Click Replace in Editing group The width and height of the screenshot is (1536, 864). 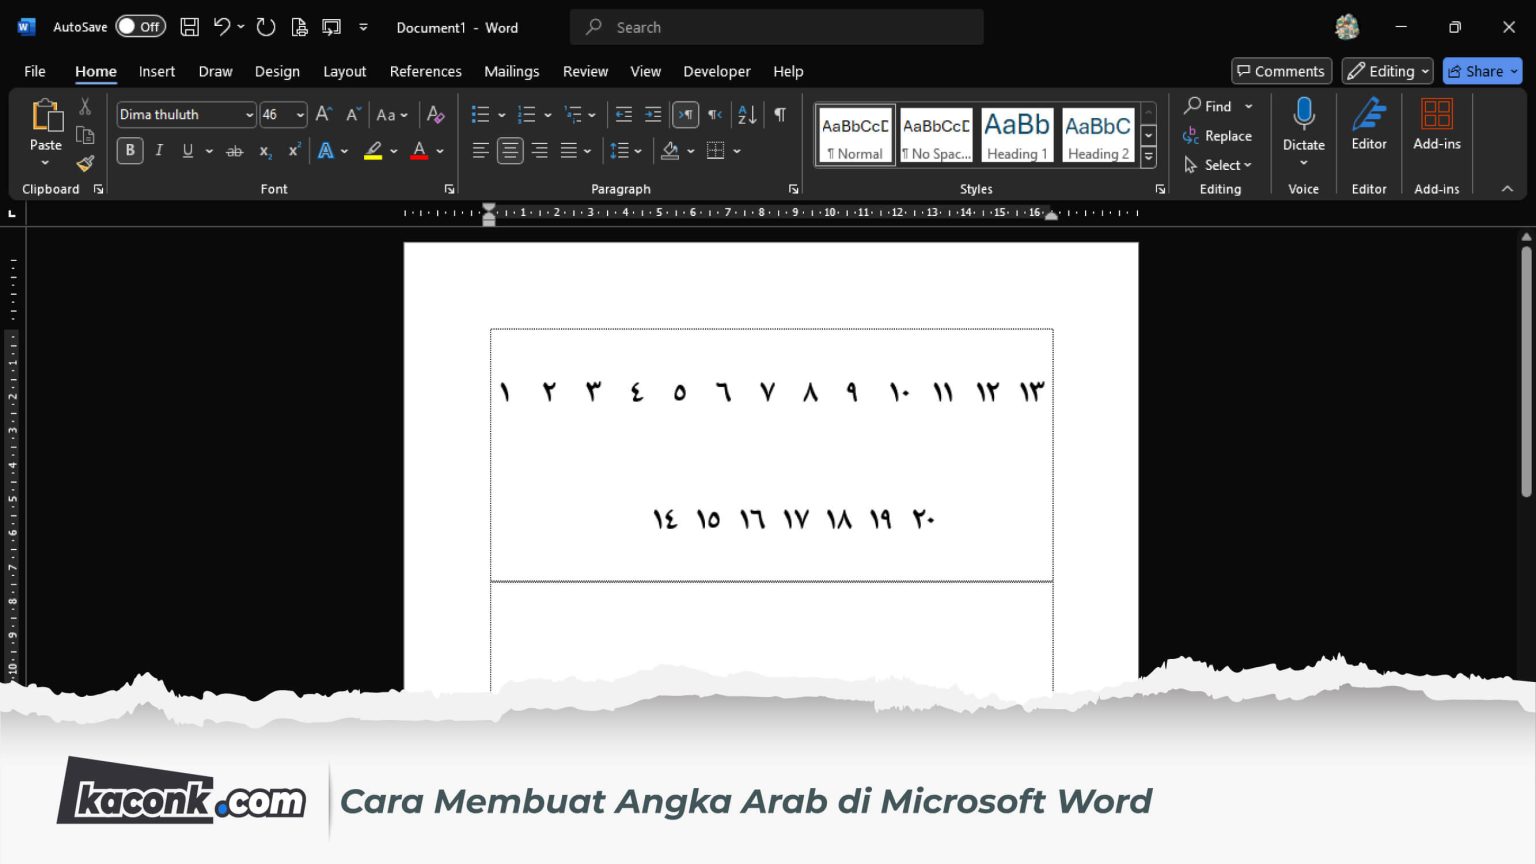(1217, 136)
